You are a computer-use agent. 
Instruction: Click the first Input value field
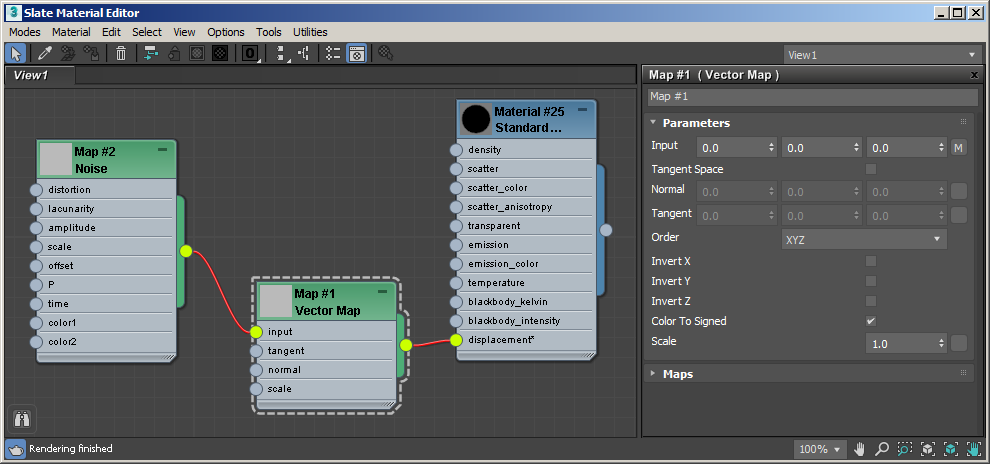[736, 148]
